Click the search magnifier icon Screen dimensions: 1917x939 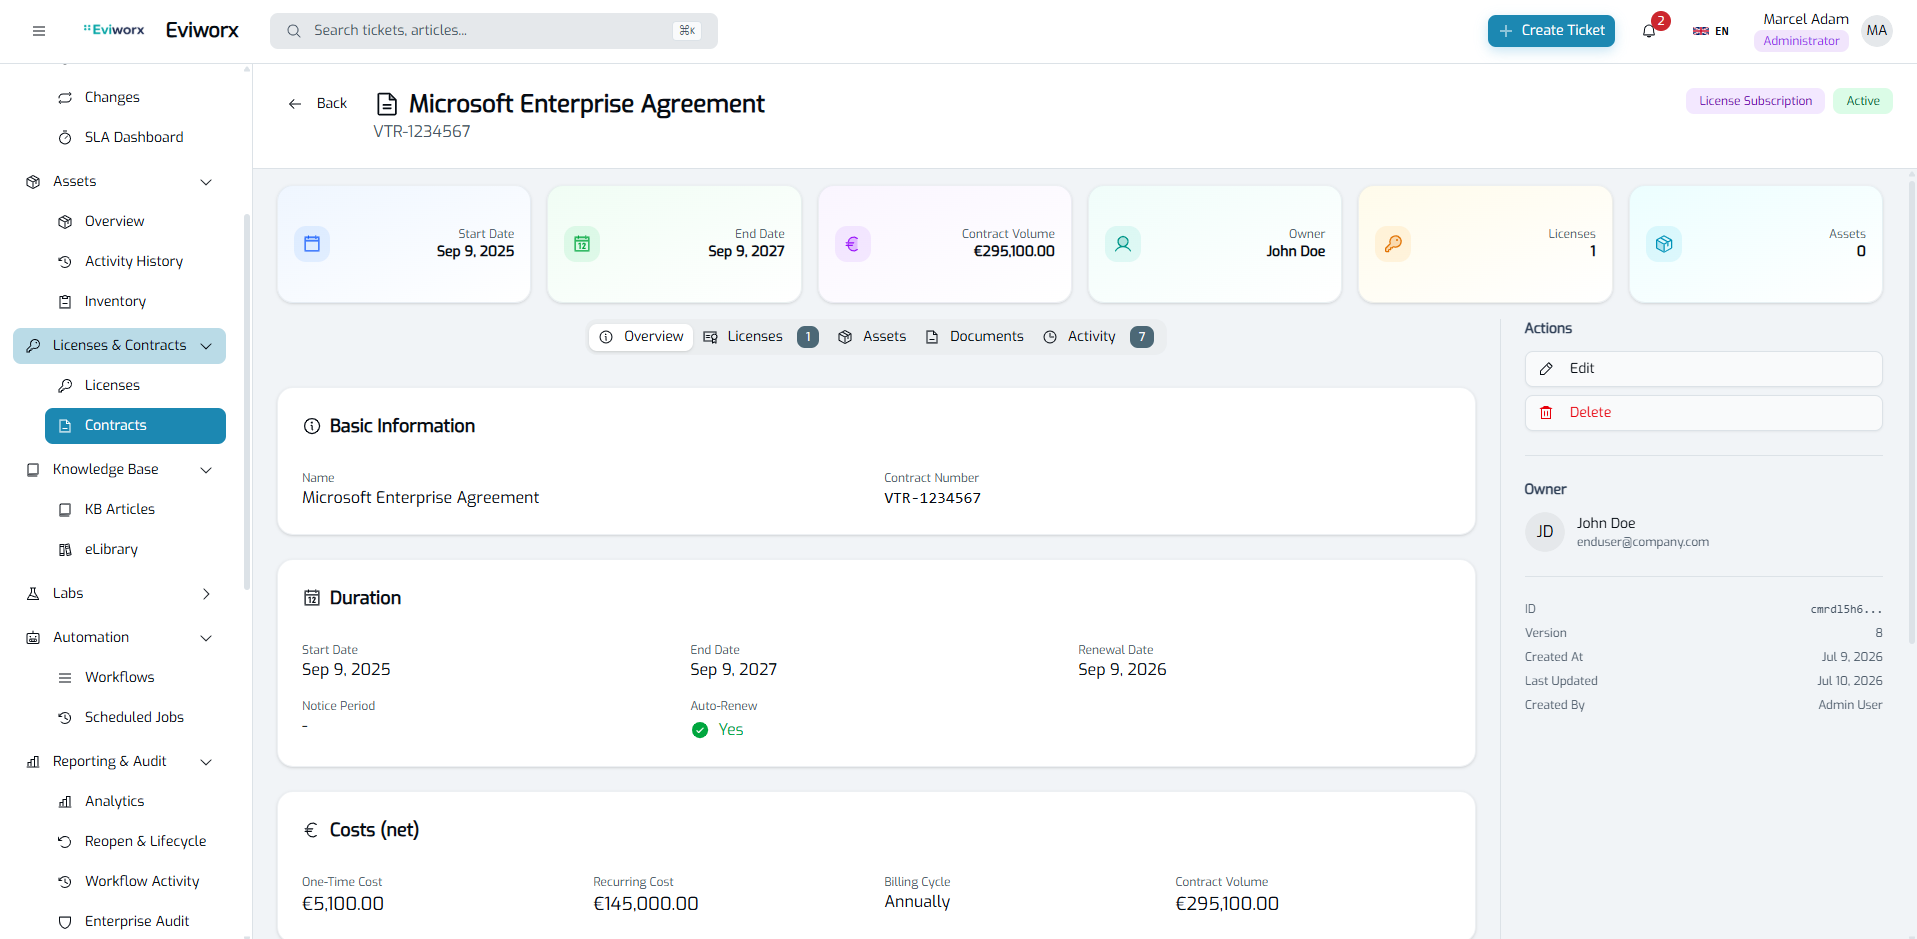pyautogui.click(x=294, y=31)
